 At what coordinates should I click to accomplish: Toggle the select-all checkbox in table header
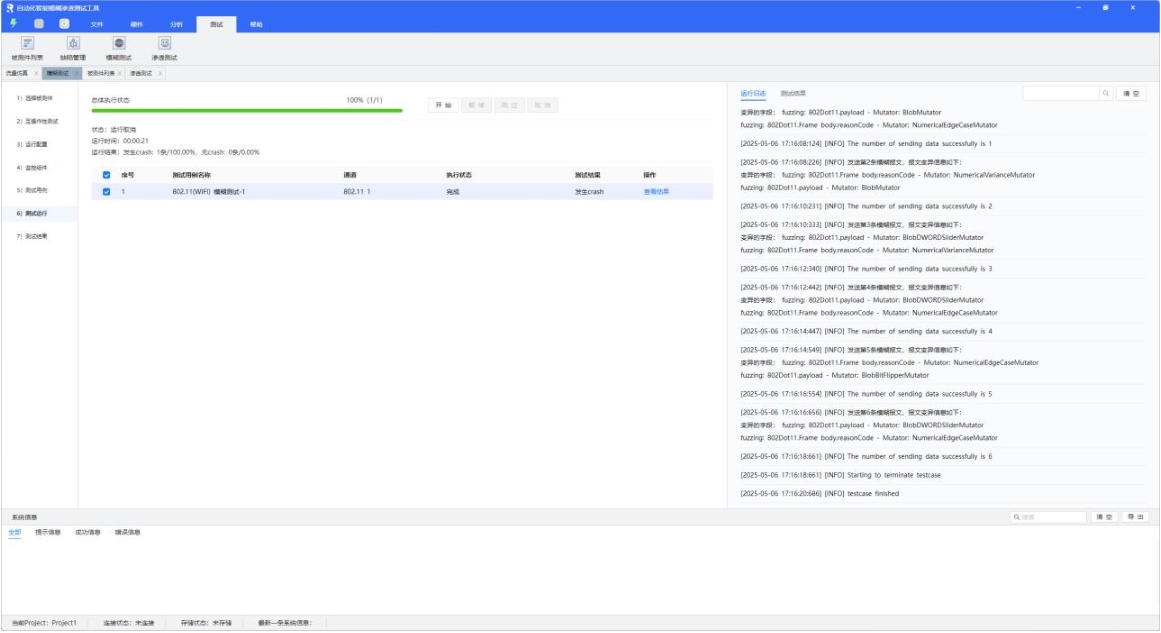[107, 175]
